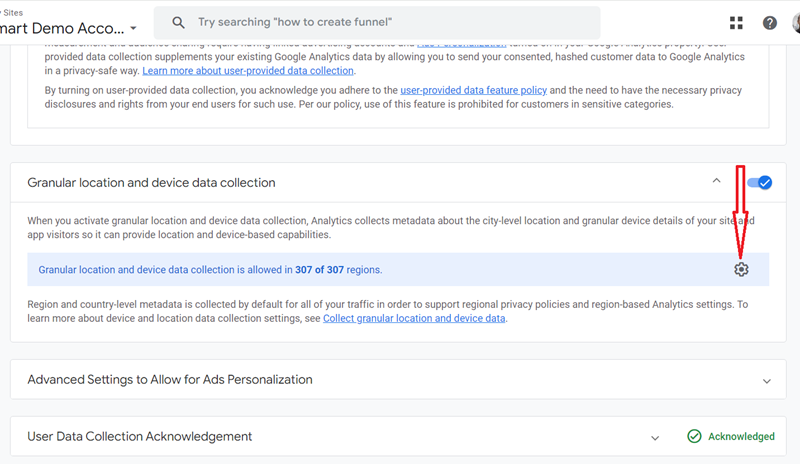Collapse Granular location and device section
Viewport: 800px width, 464px height.
pyautogui.click(x=716, y=180)
